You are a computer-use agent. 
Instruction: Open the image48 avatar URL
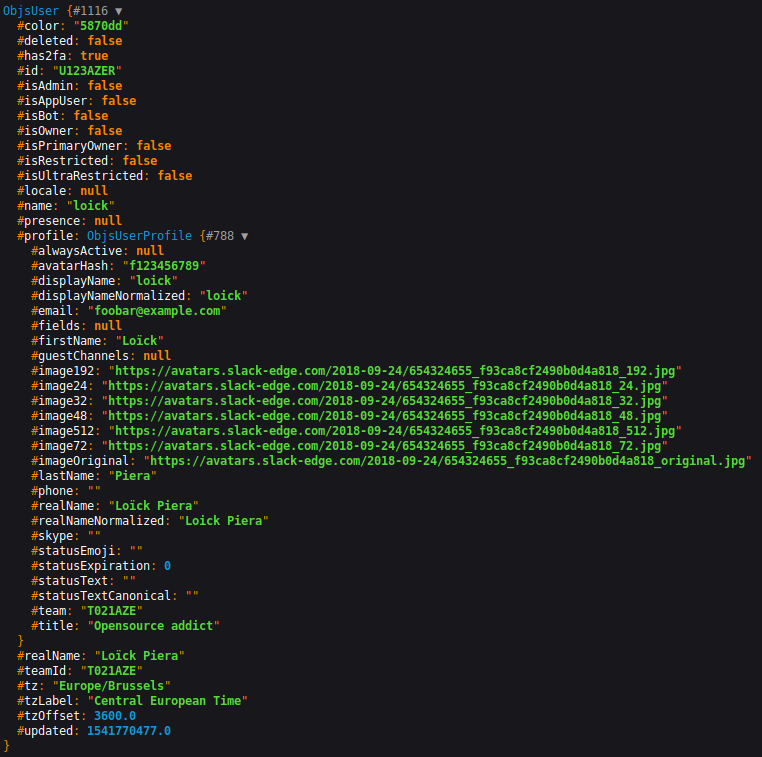click(384, 416)
